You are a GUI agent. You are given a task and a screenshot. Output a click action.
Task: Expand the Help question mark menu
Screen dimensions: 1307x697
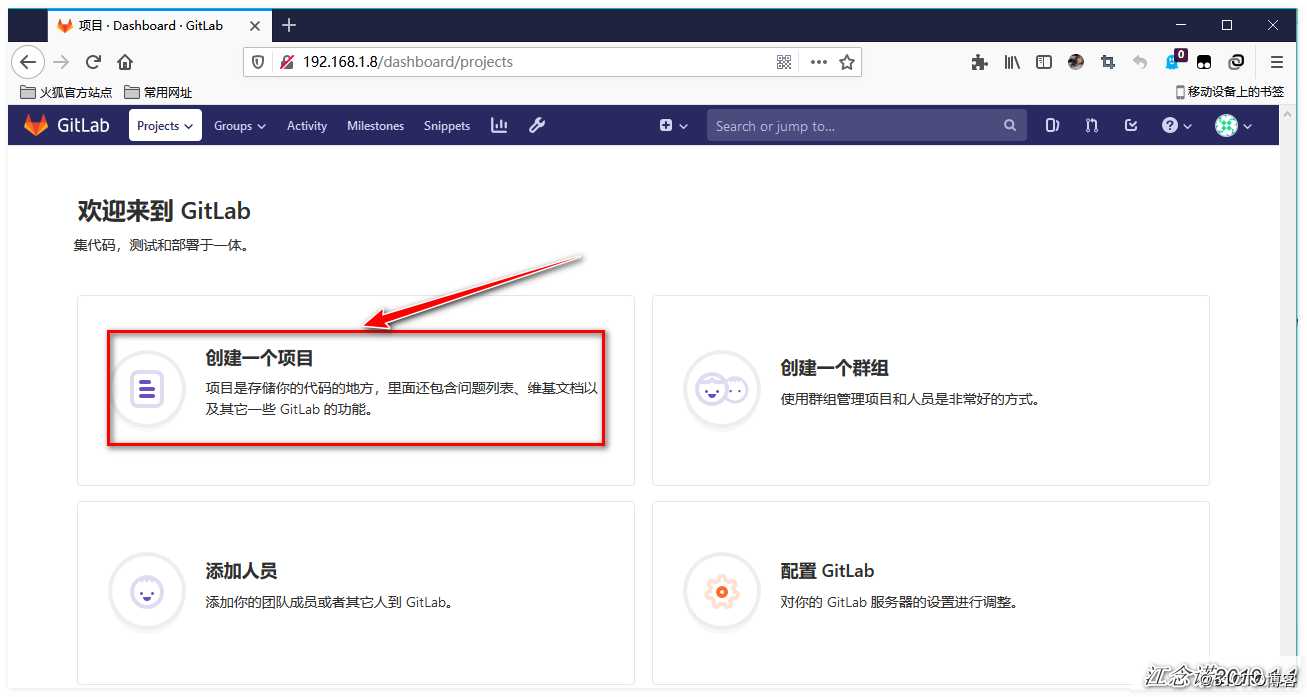point(1177,126)
